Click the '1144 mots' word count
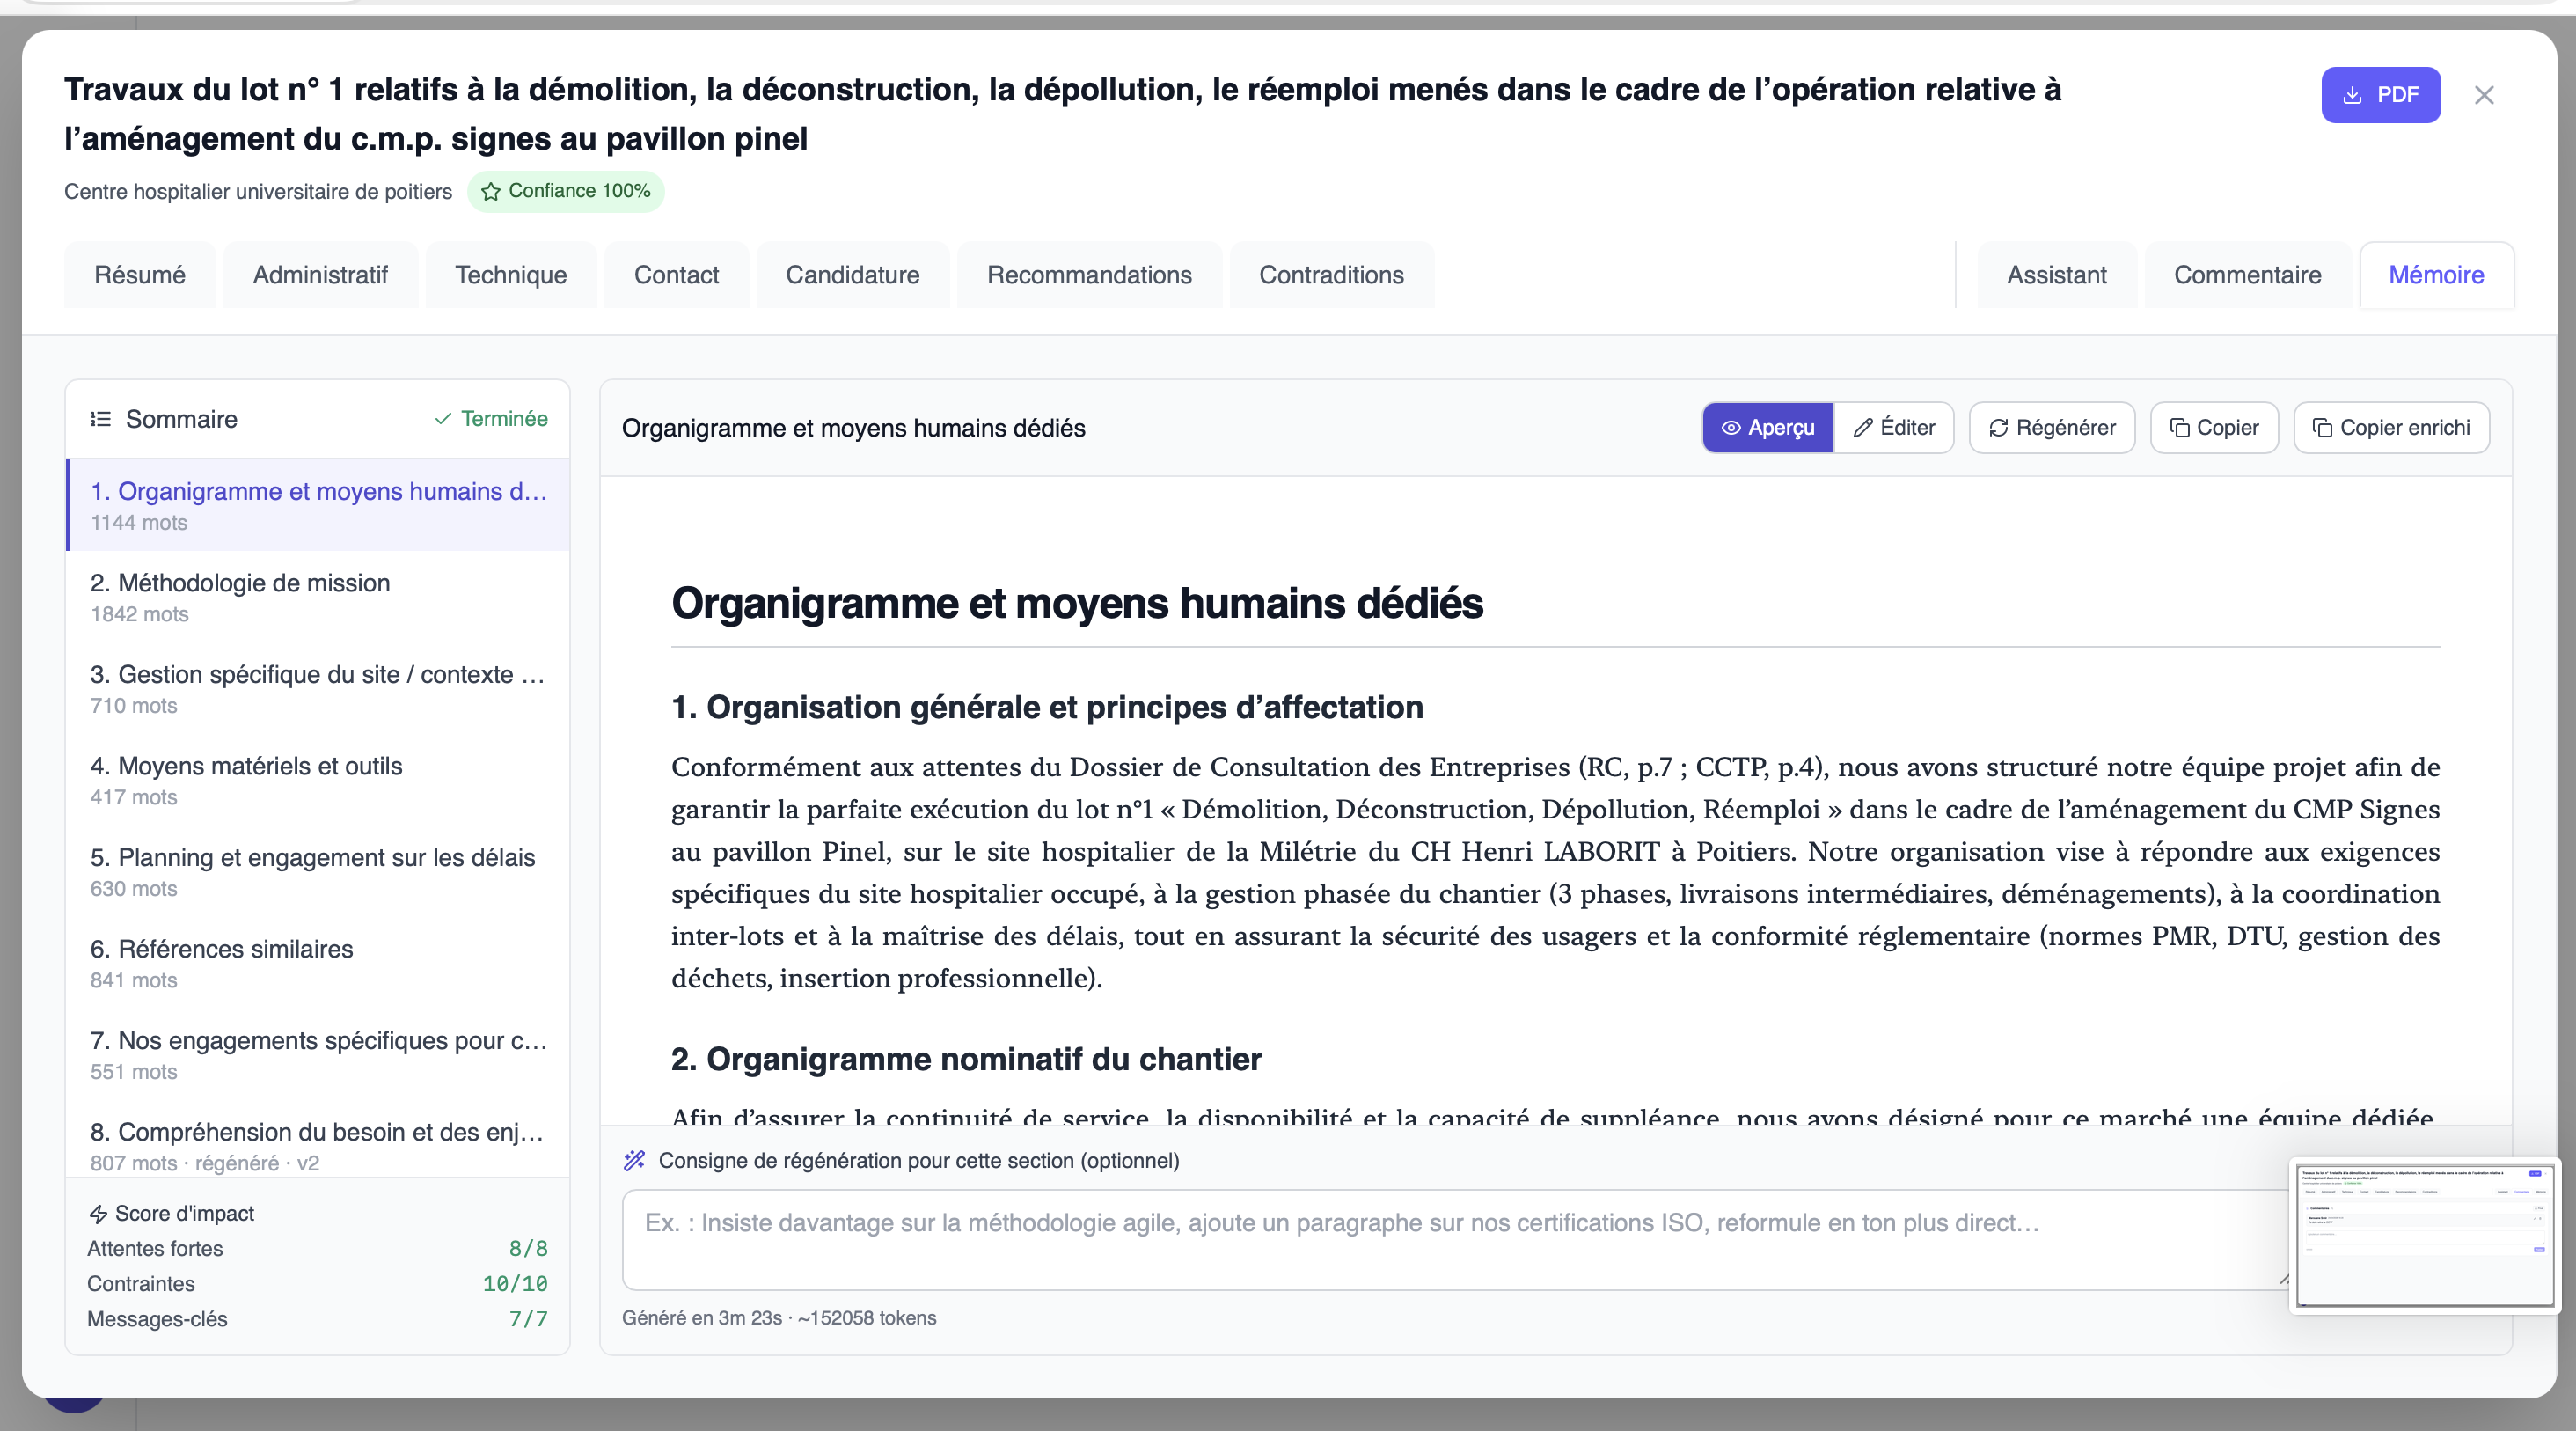This screenshot has height=1431, width=2576. (139, 523)
